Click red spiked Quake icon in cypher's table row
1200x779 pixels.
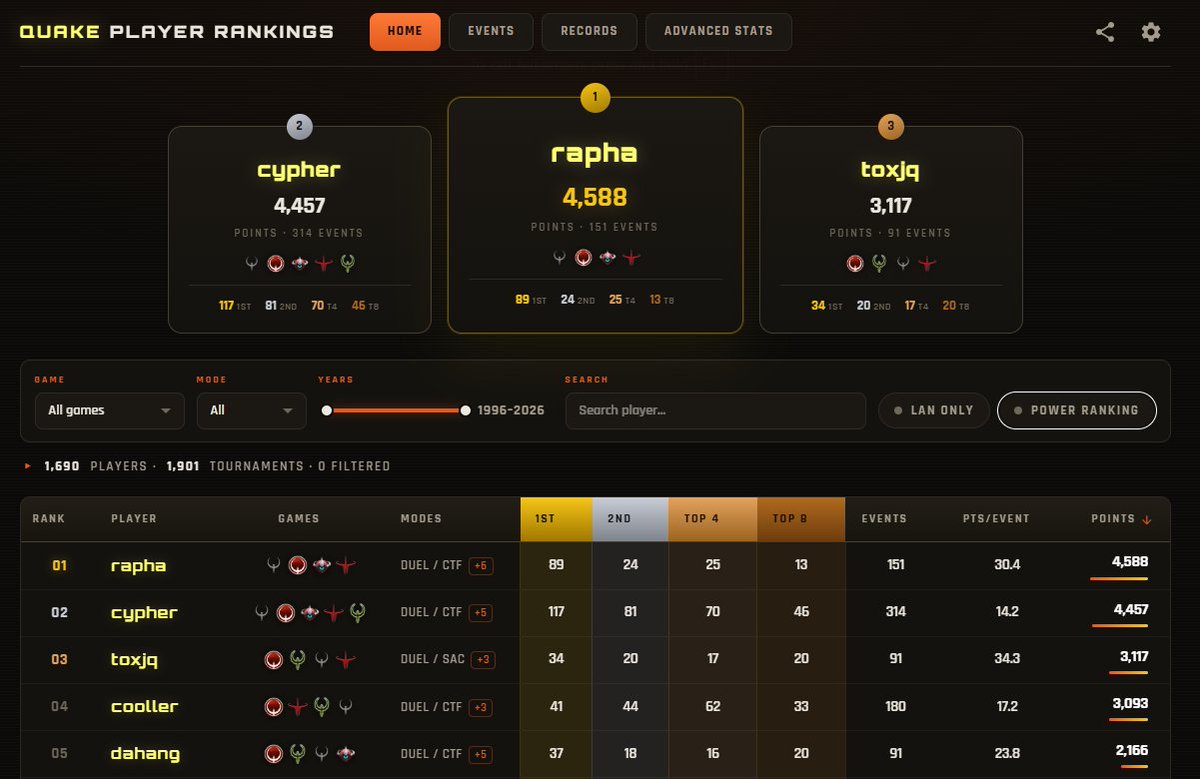point(333,613)
